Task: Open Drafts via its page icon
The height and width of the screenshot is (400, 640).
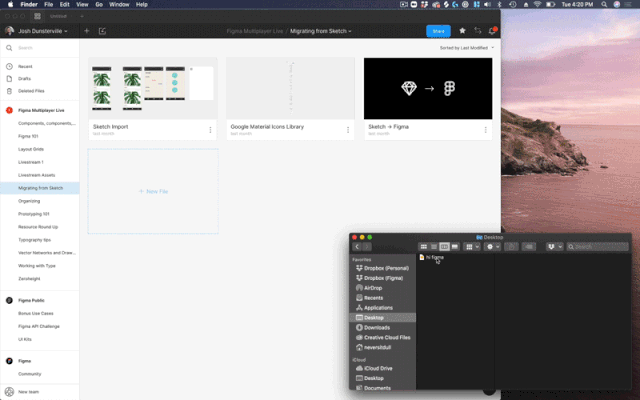Action: [9, 78]
